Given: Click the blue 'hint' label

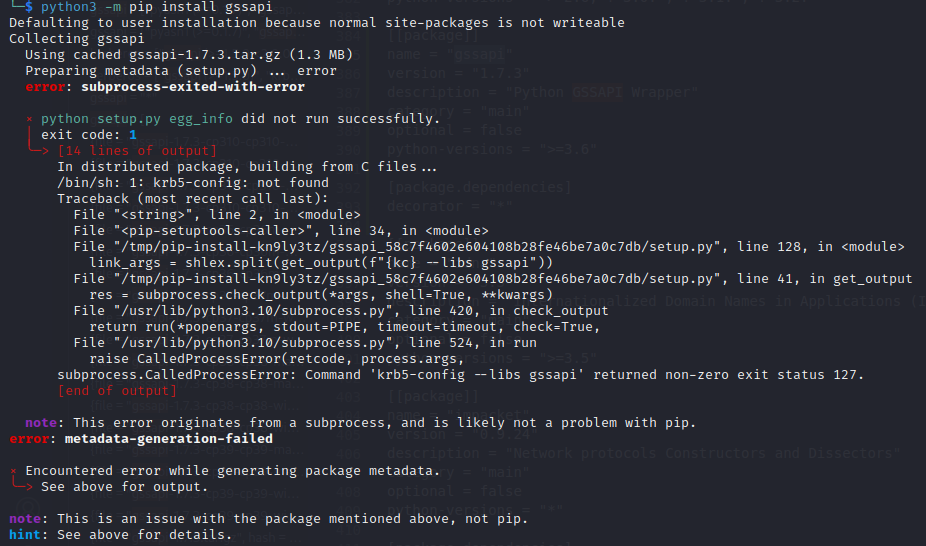Looking at the screenshot, I should pos(25,535).
